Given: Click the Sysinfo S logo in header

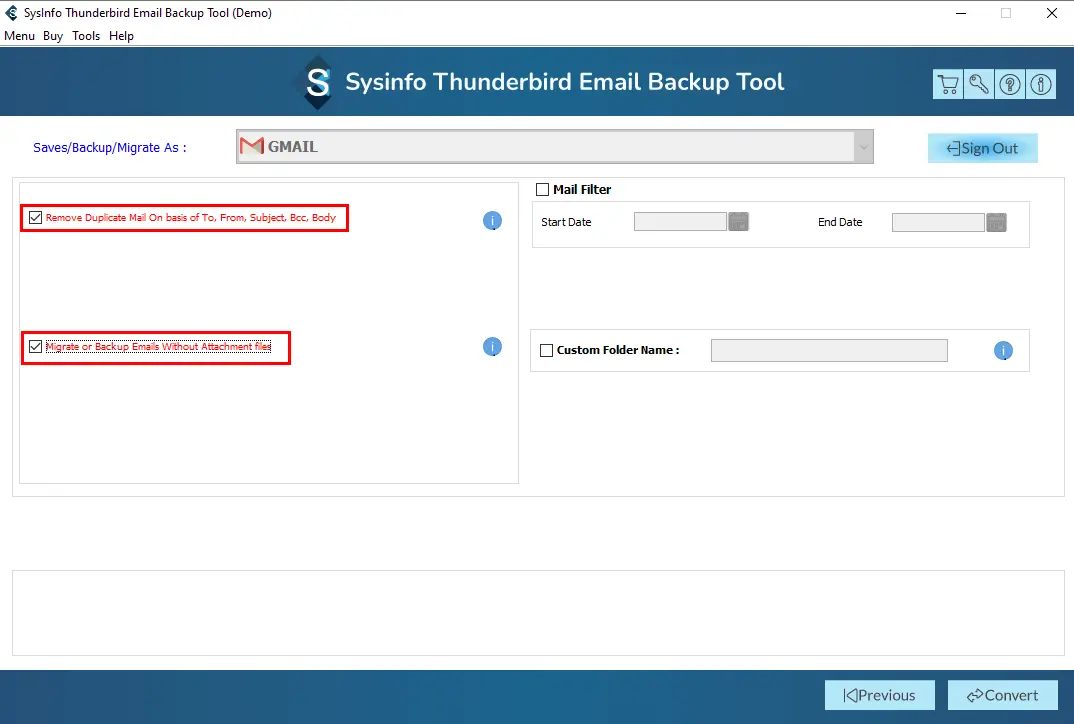Looking at the screenshot, I should coord(318,82).
